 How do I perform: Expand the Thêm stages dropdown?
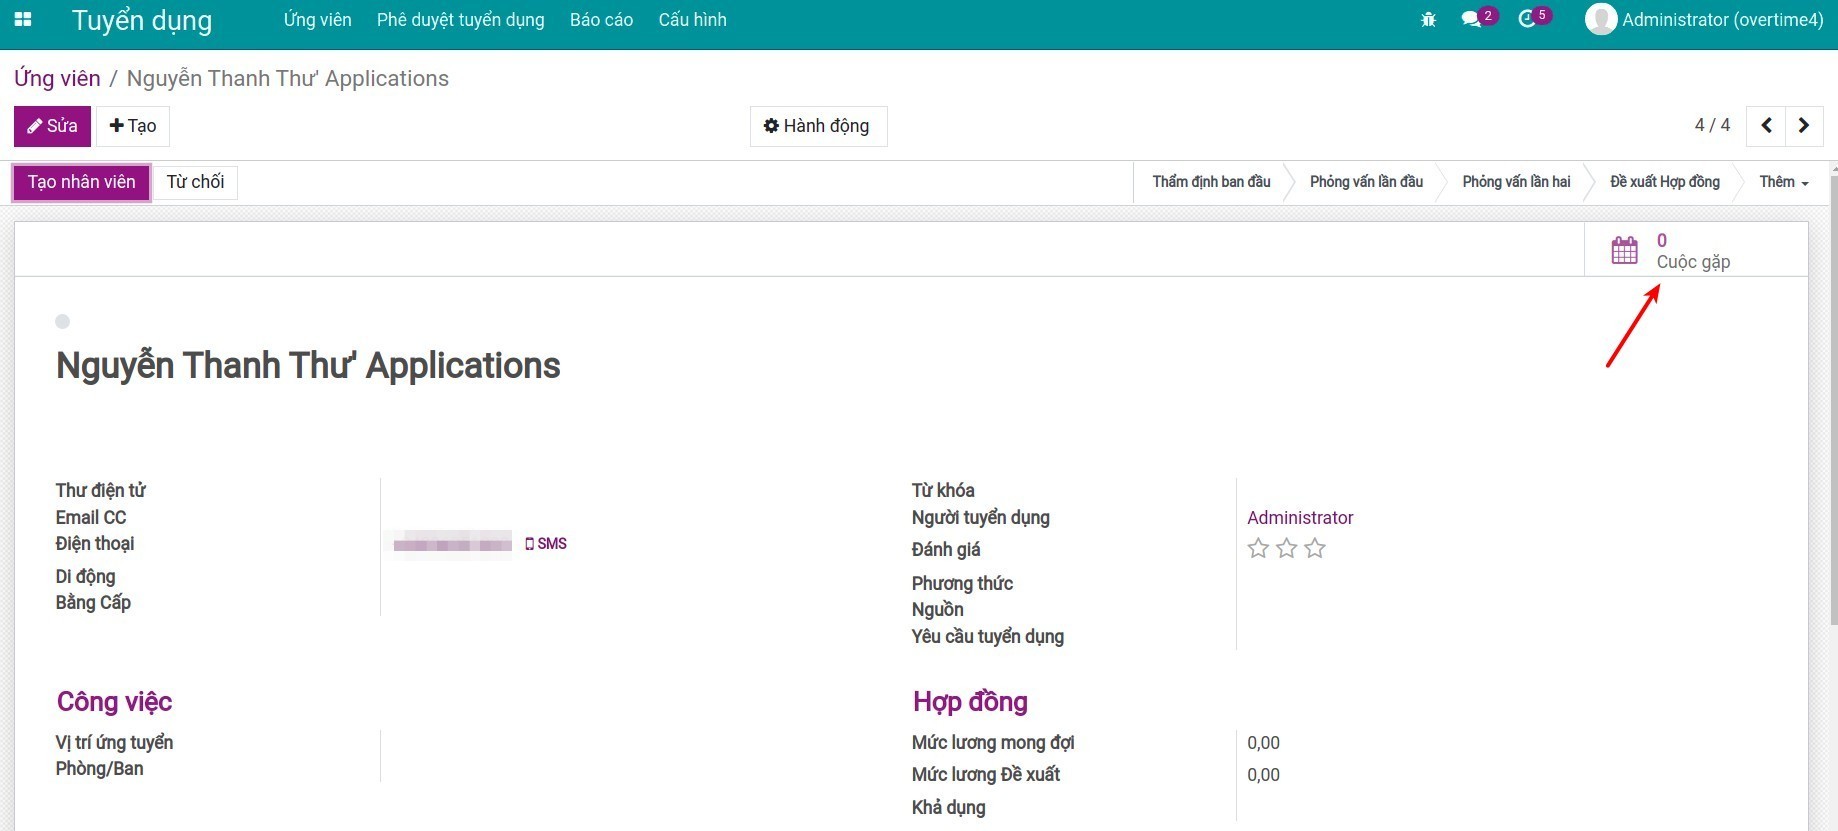(1783, 182)
